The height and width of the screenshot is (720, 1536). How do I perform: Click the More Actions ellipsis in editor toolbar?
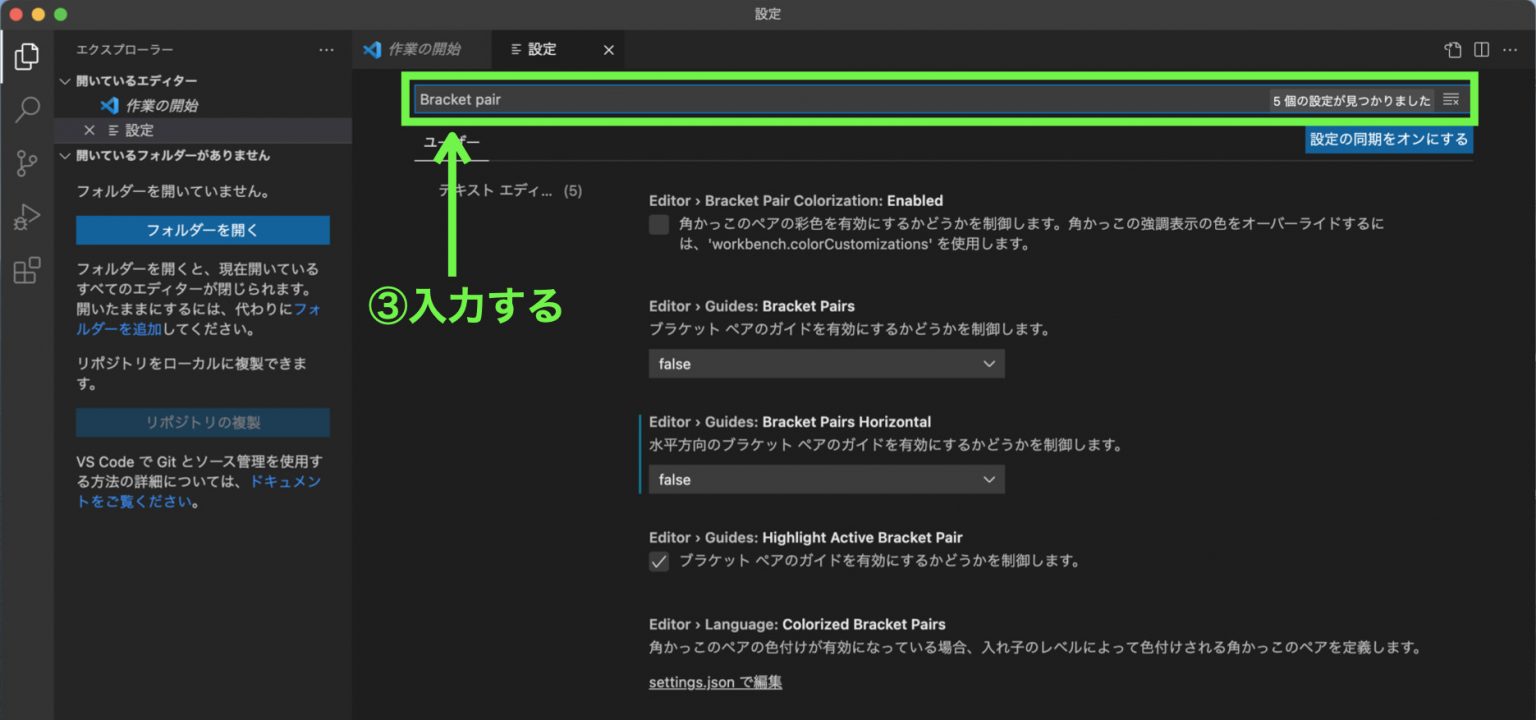click(x=1511, y=48)
